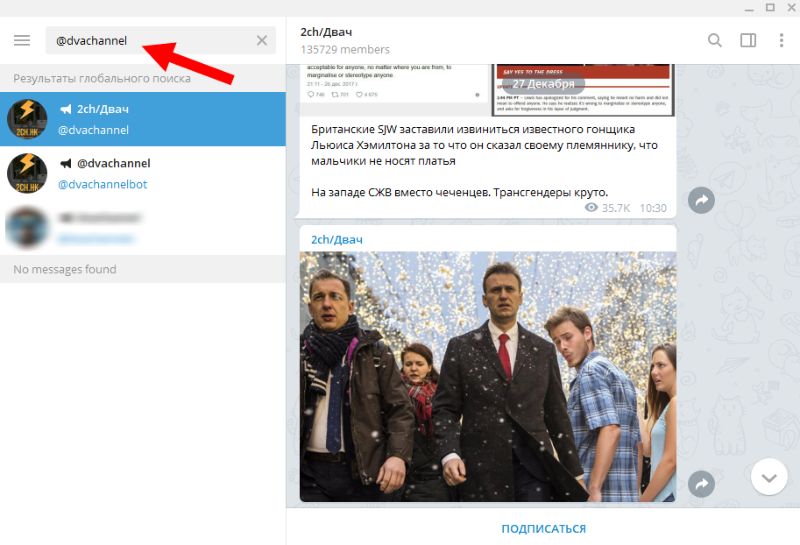
Task: Open the 2ch/Двач author link on photo post
Action: coord(337,239)
